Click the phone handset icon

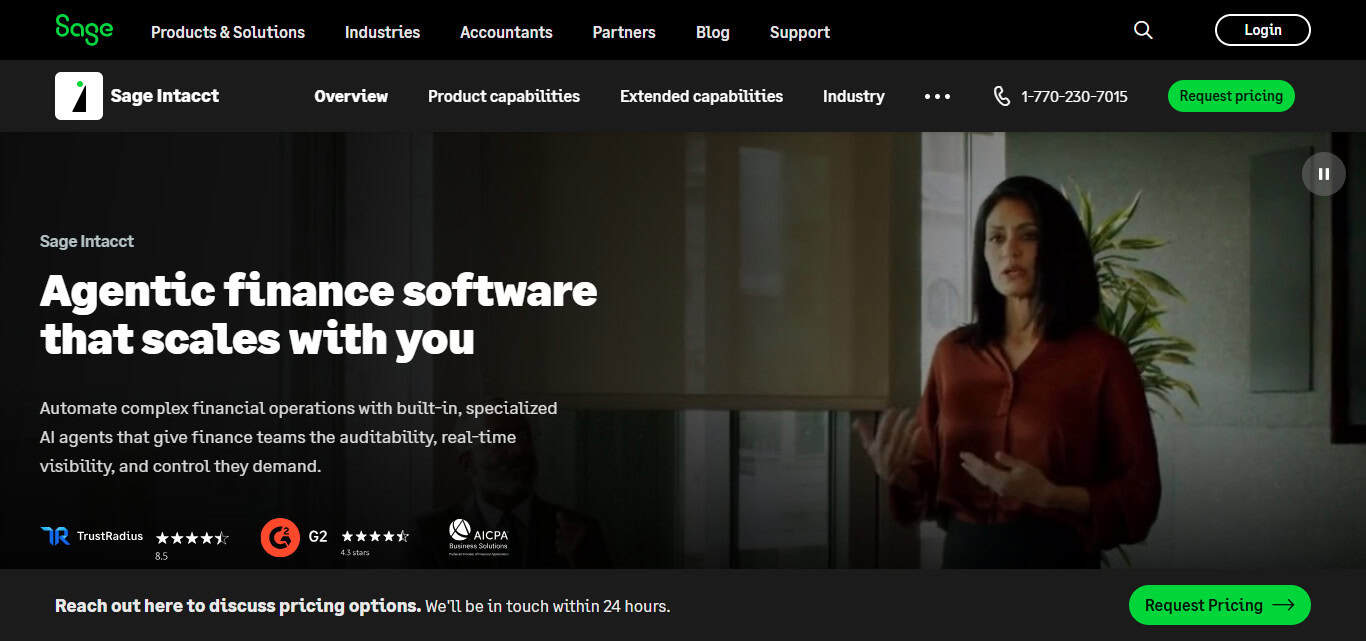point(1001,96)
